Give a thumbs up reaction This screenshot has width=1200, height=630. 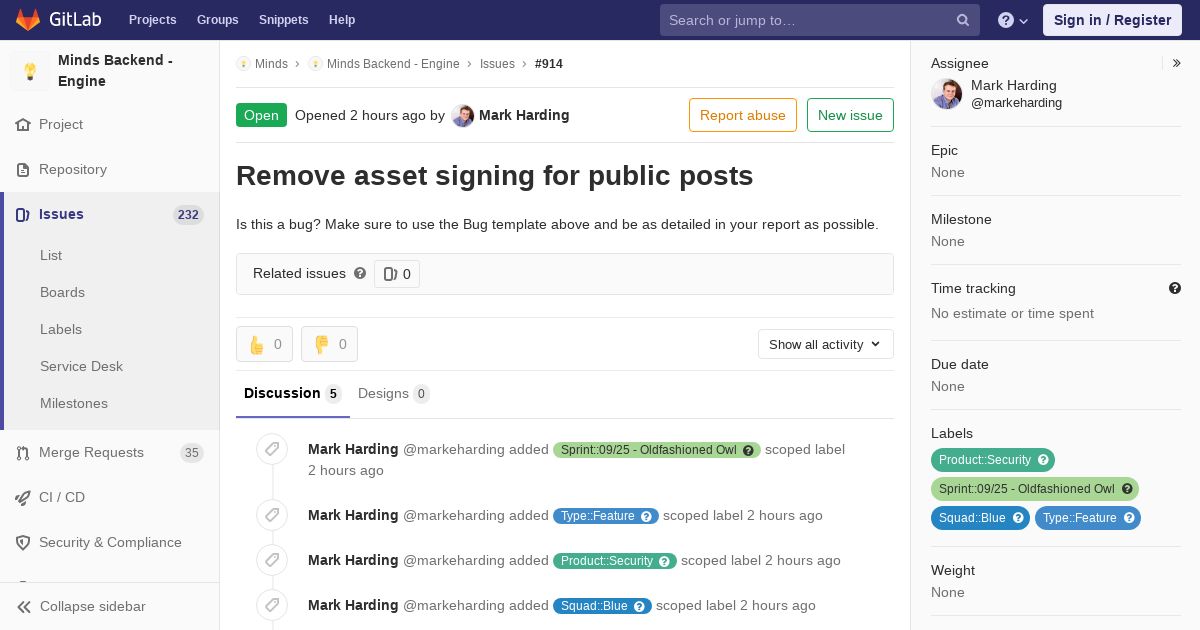point(264,344)
